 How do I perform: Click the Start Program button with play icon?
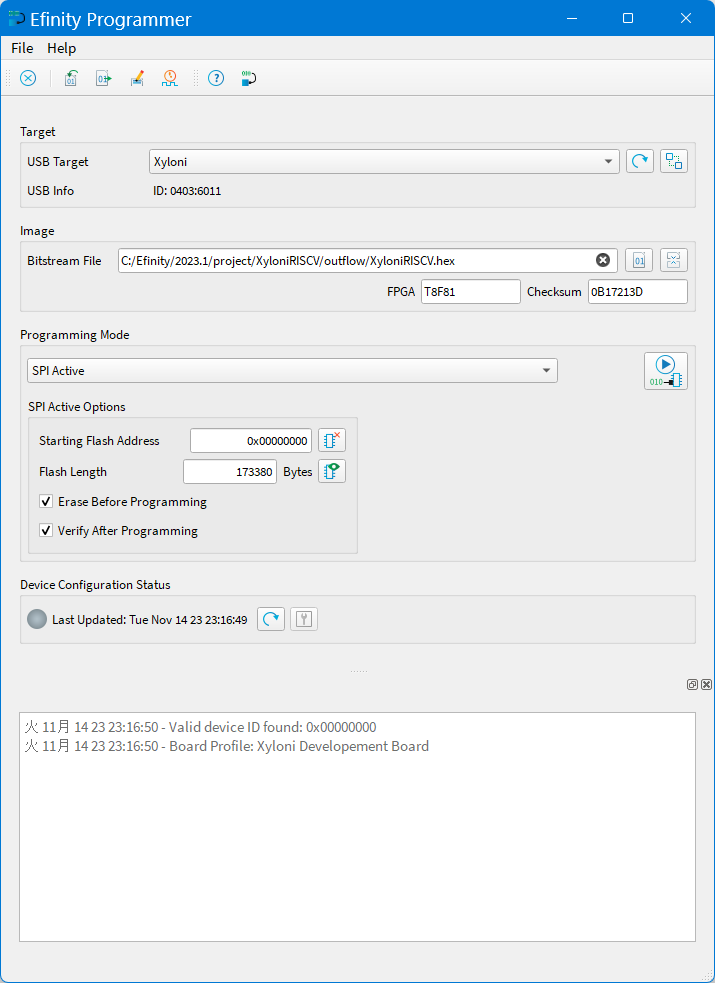click(665, 371)
